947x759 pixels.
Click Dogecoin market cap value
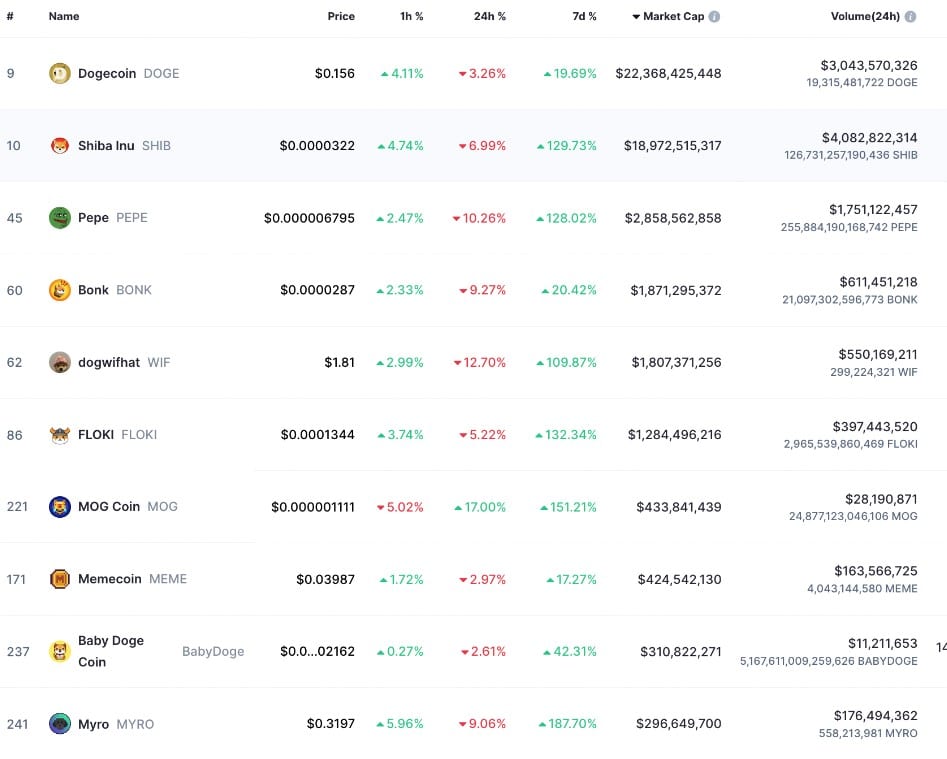click(x=668, y=74)
